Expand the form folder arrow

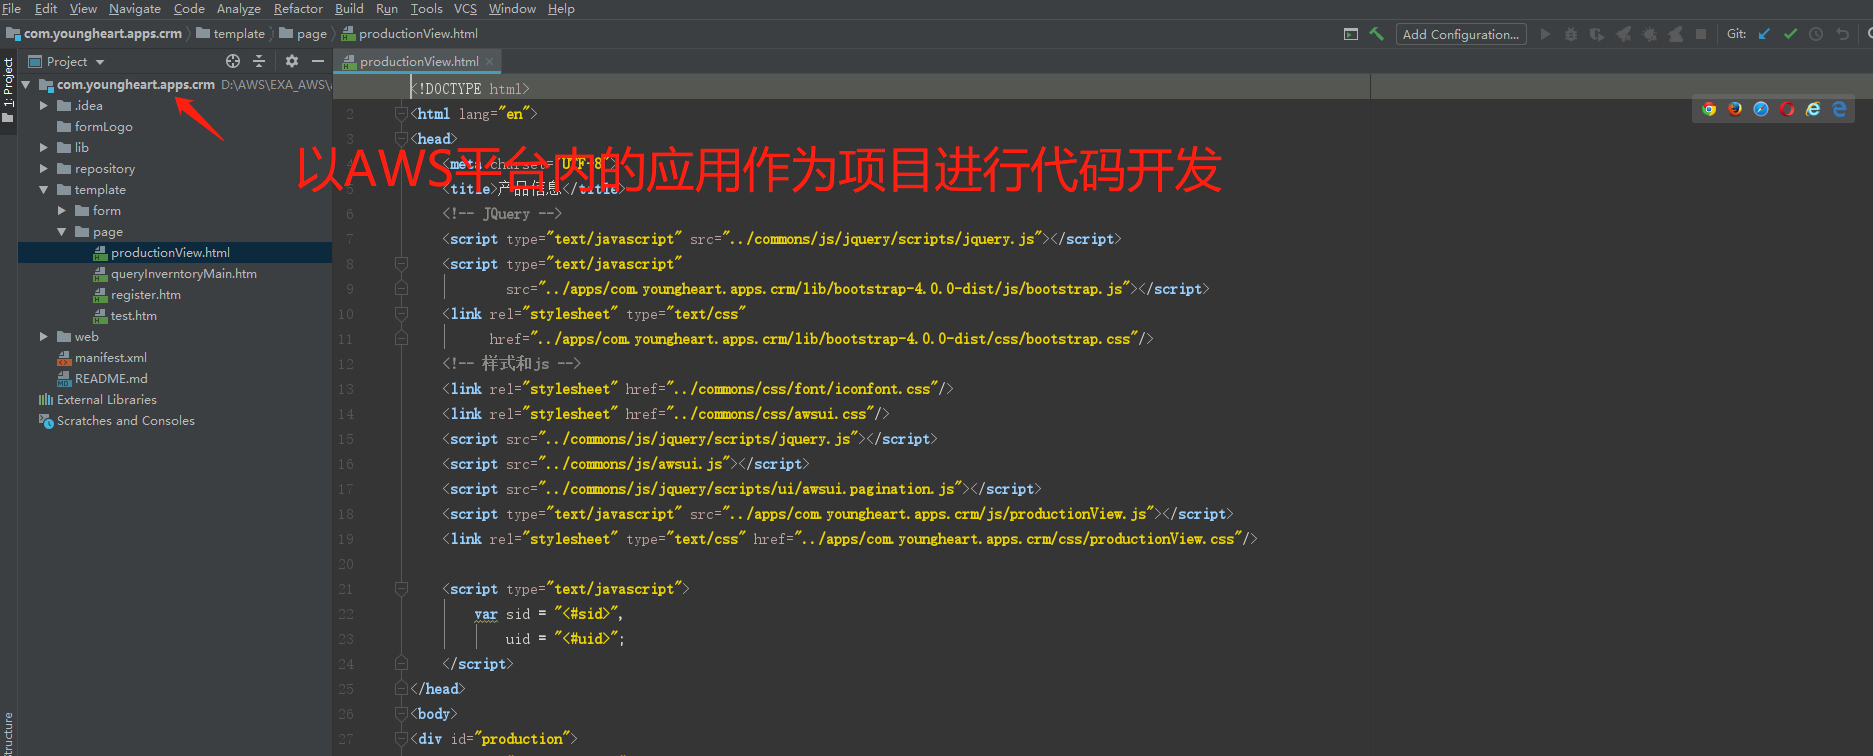click(62, 210)
